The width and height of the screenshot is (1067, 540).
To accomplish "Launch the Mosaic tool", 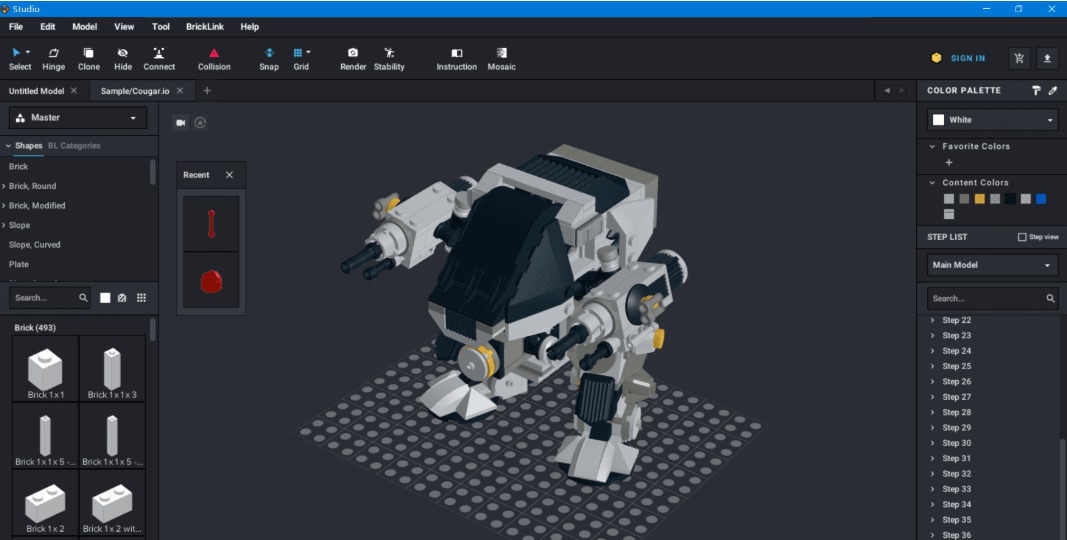I will pos(502,59).
